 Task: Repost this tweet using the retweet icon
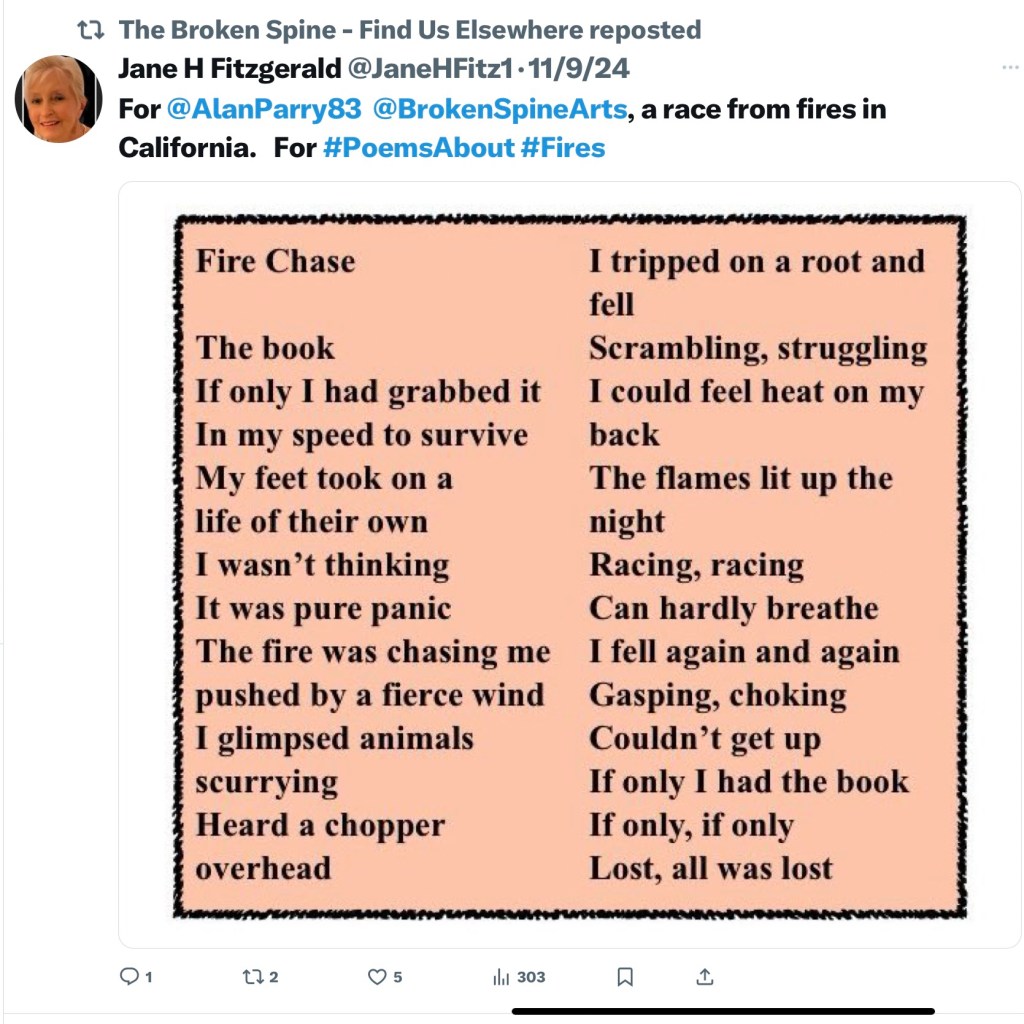click(253, 976)
